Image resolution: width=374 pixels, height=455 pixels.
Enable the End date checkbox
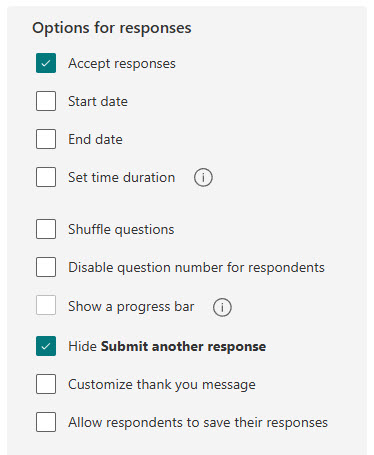[x=46, y=139]
